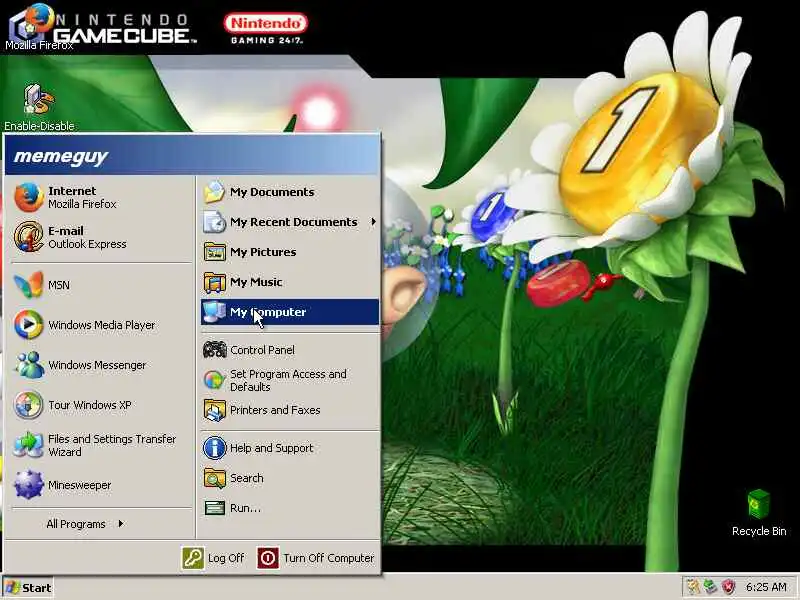This screenshot has height=600, width=800.
Task: Expand the All Programs arrow
Action: pos(121,523)
